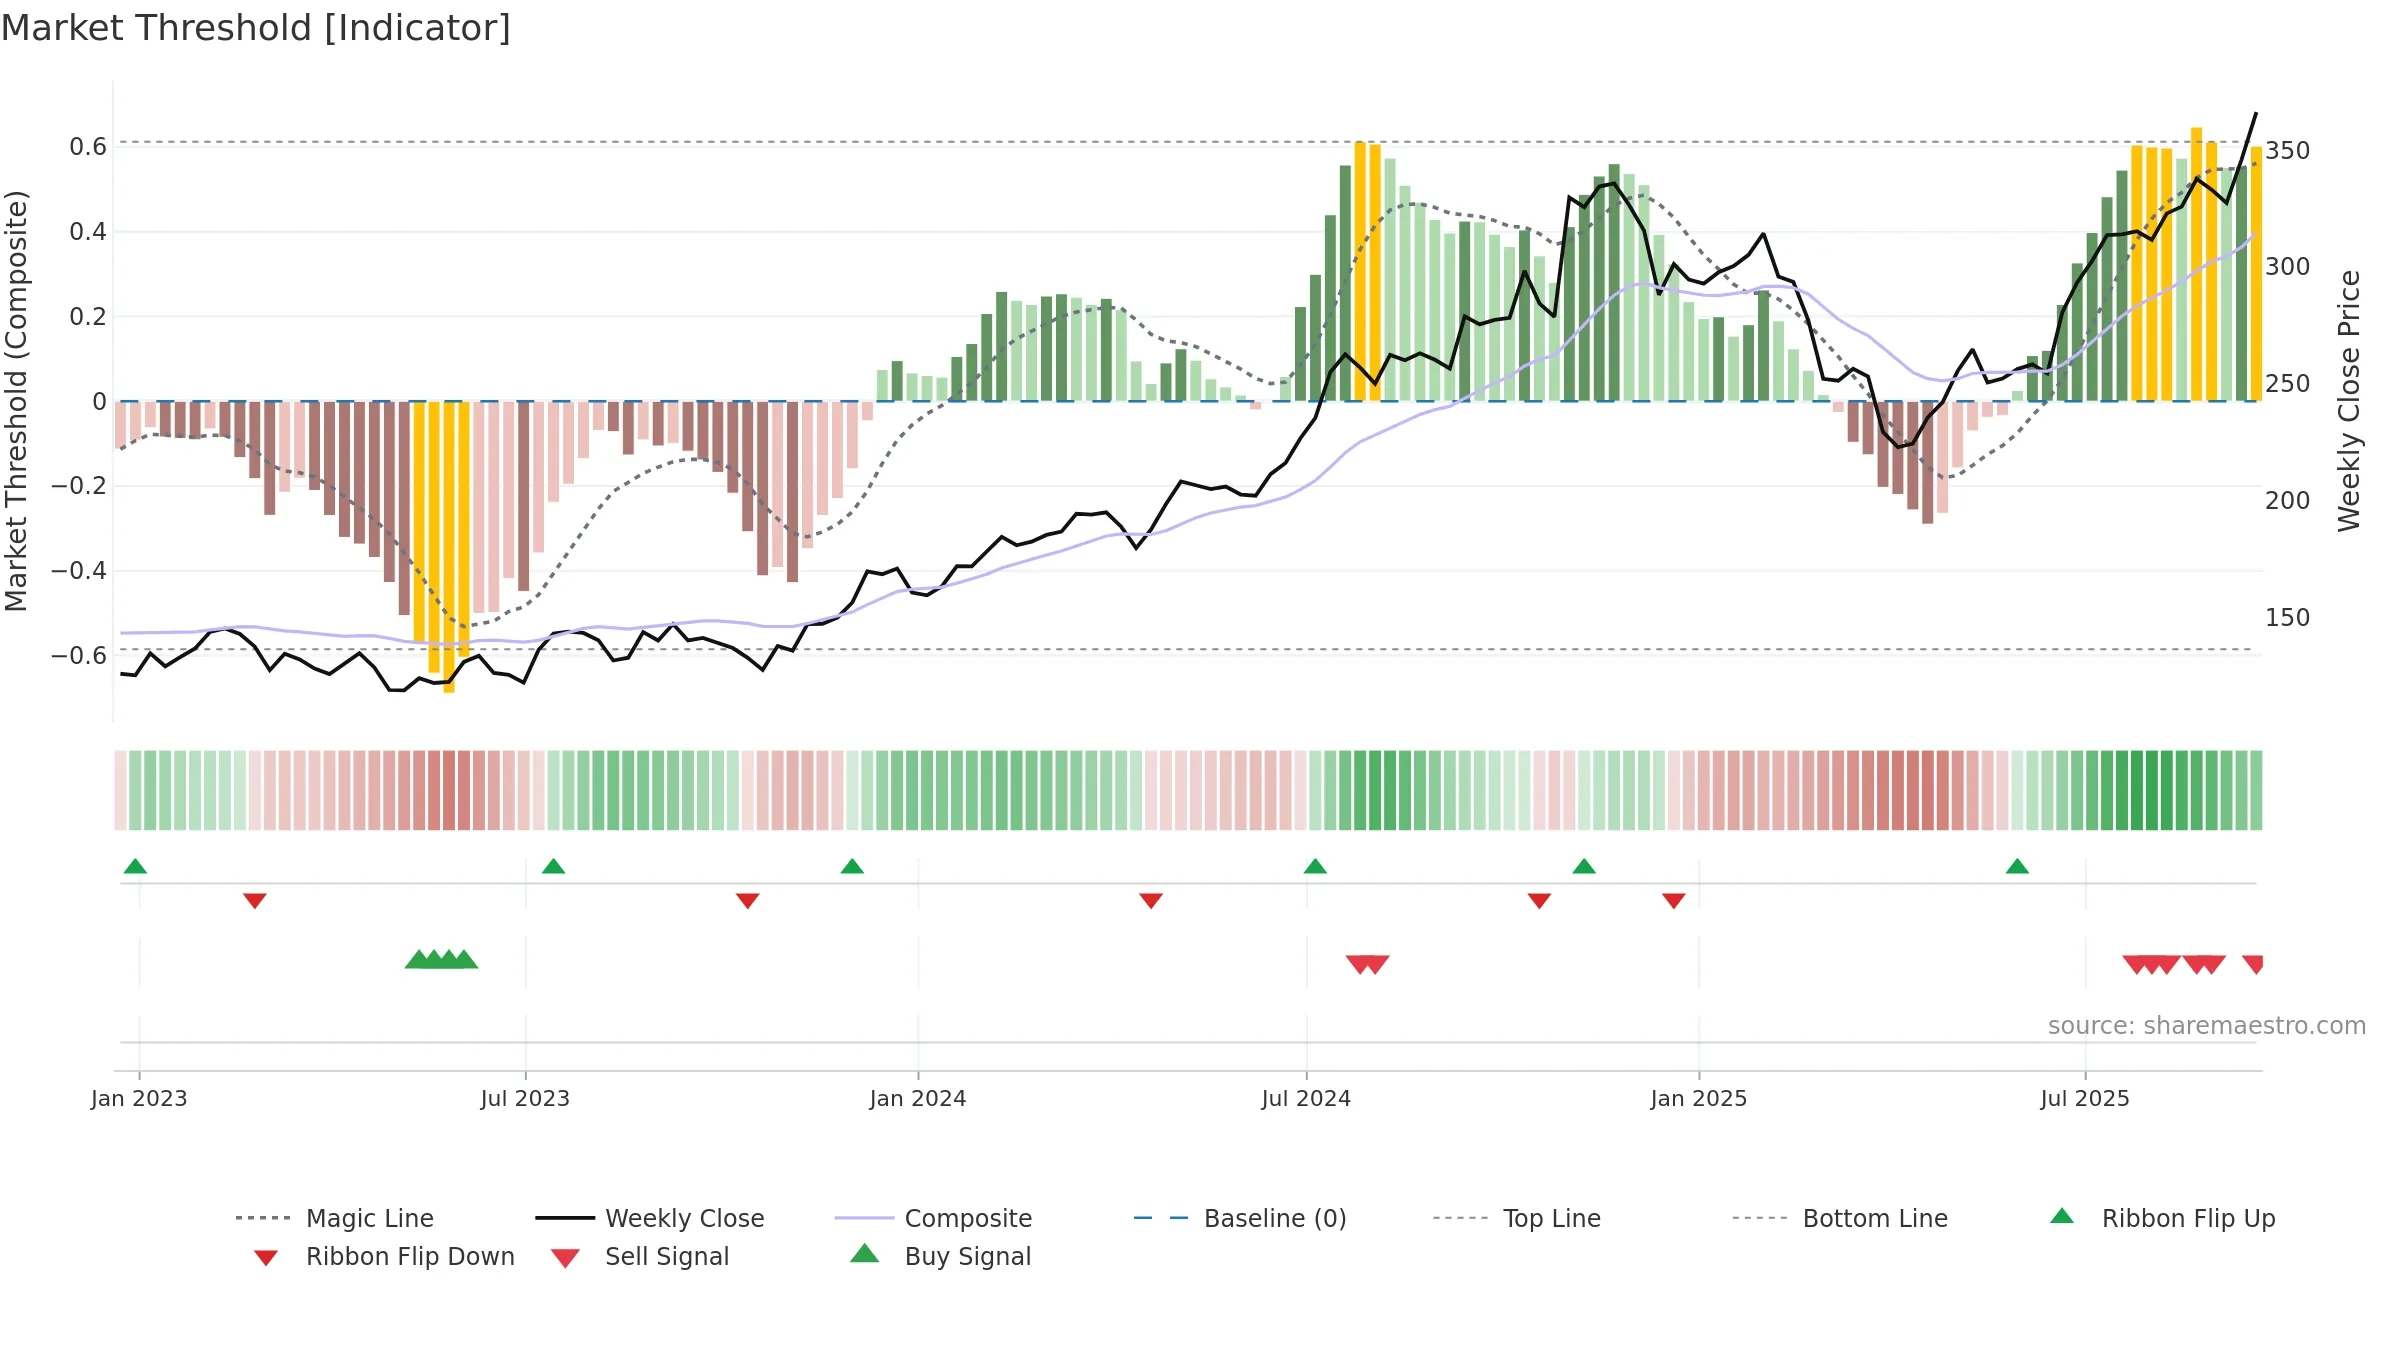Click the 'Jul 2023' x-axis label

tap(525, 1099)
